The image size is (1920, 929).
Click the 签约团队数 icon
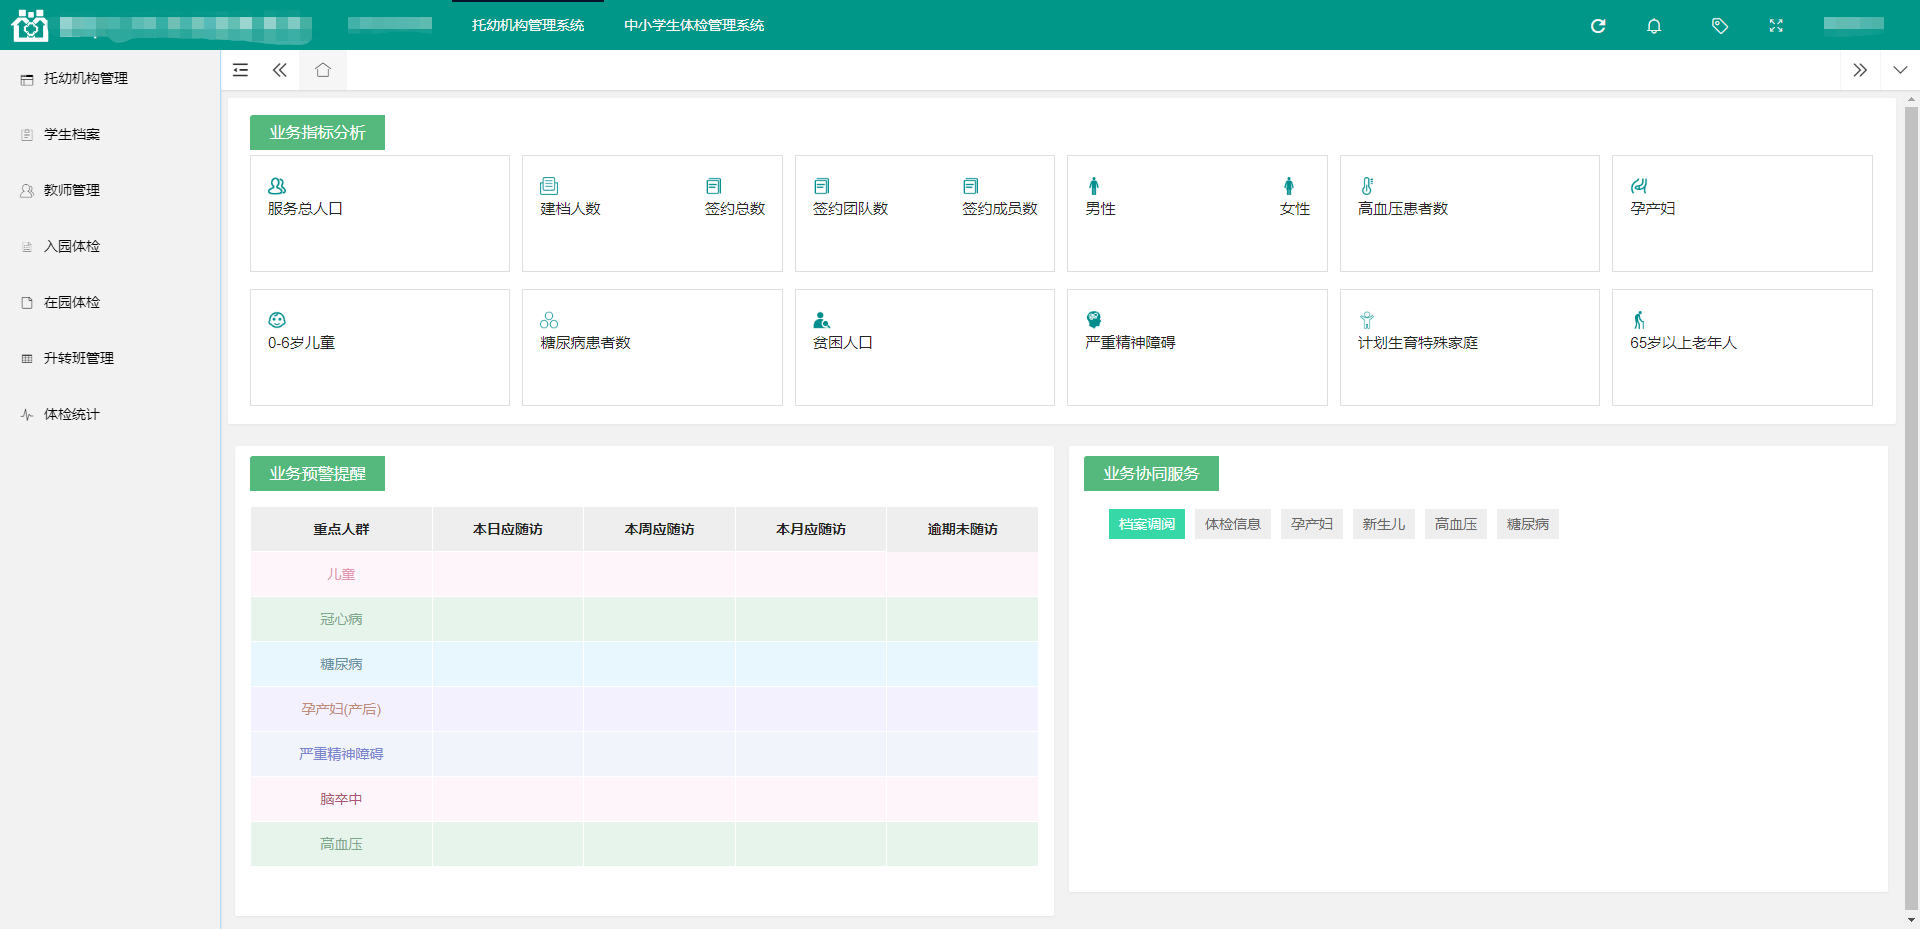821,186
